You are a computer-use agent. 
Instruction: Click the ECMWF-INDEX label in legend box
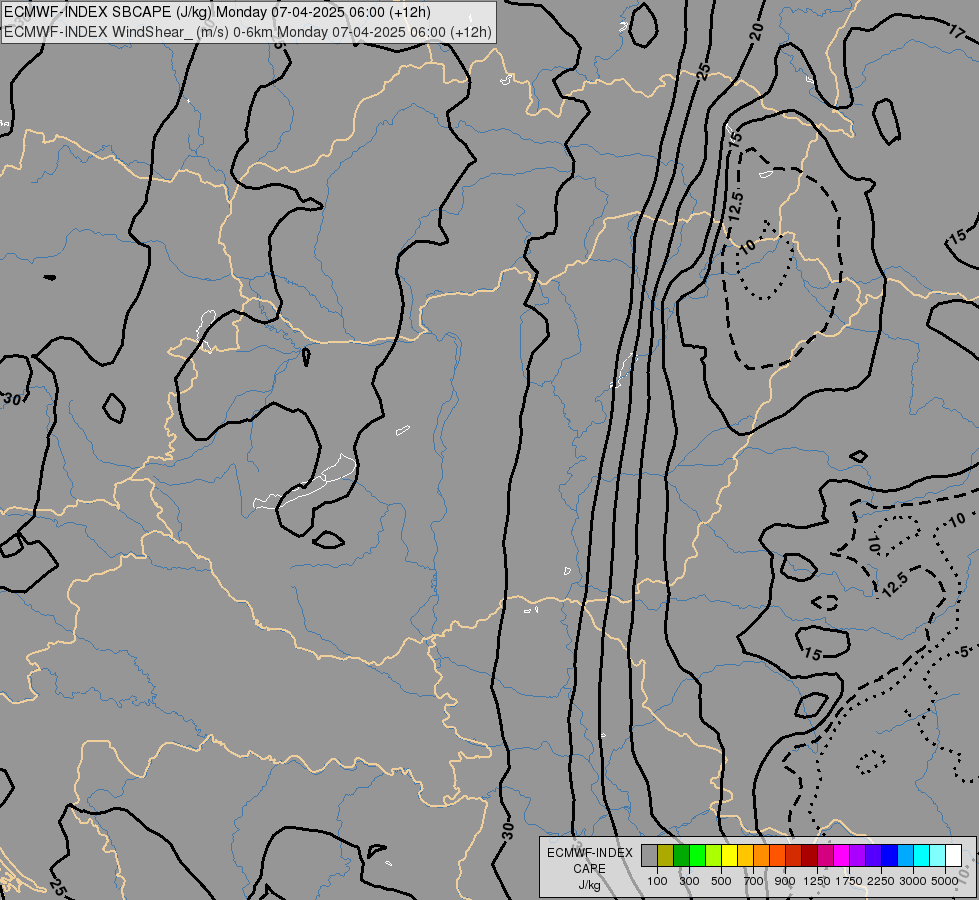click(x=589, y=853)
